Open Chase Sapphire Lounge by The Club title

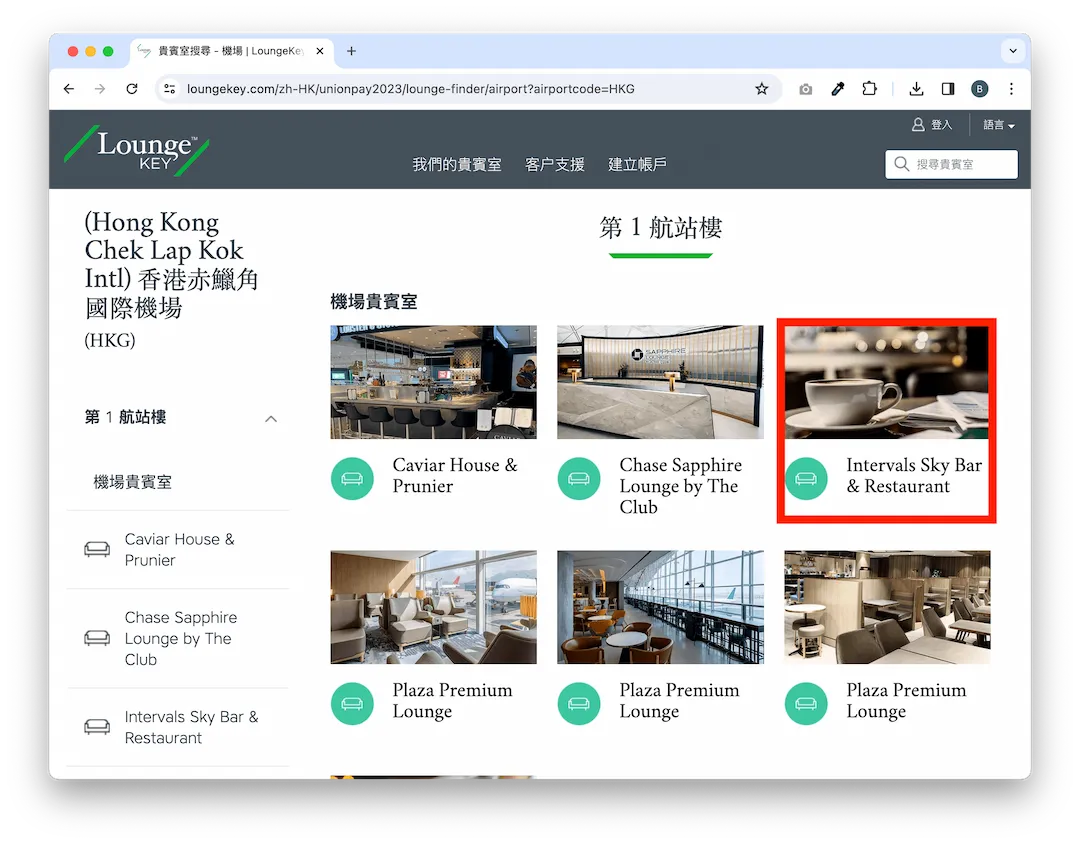[681, 486]
